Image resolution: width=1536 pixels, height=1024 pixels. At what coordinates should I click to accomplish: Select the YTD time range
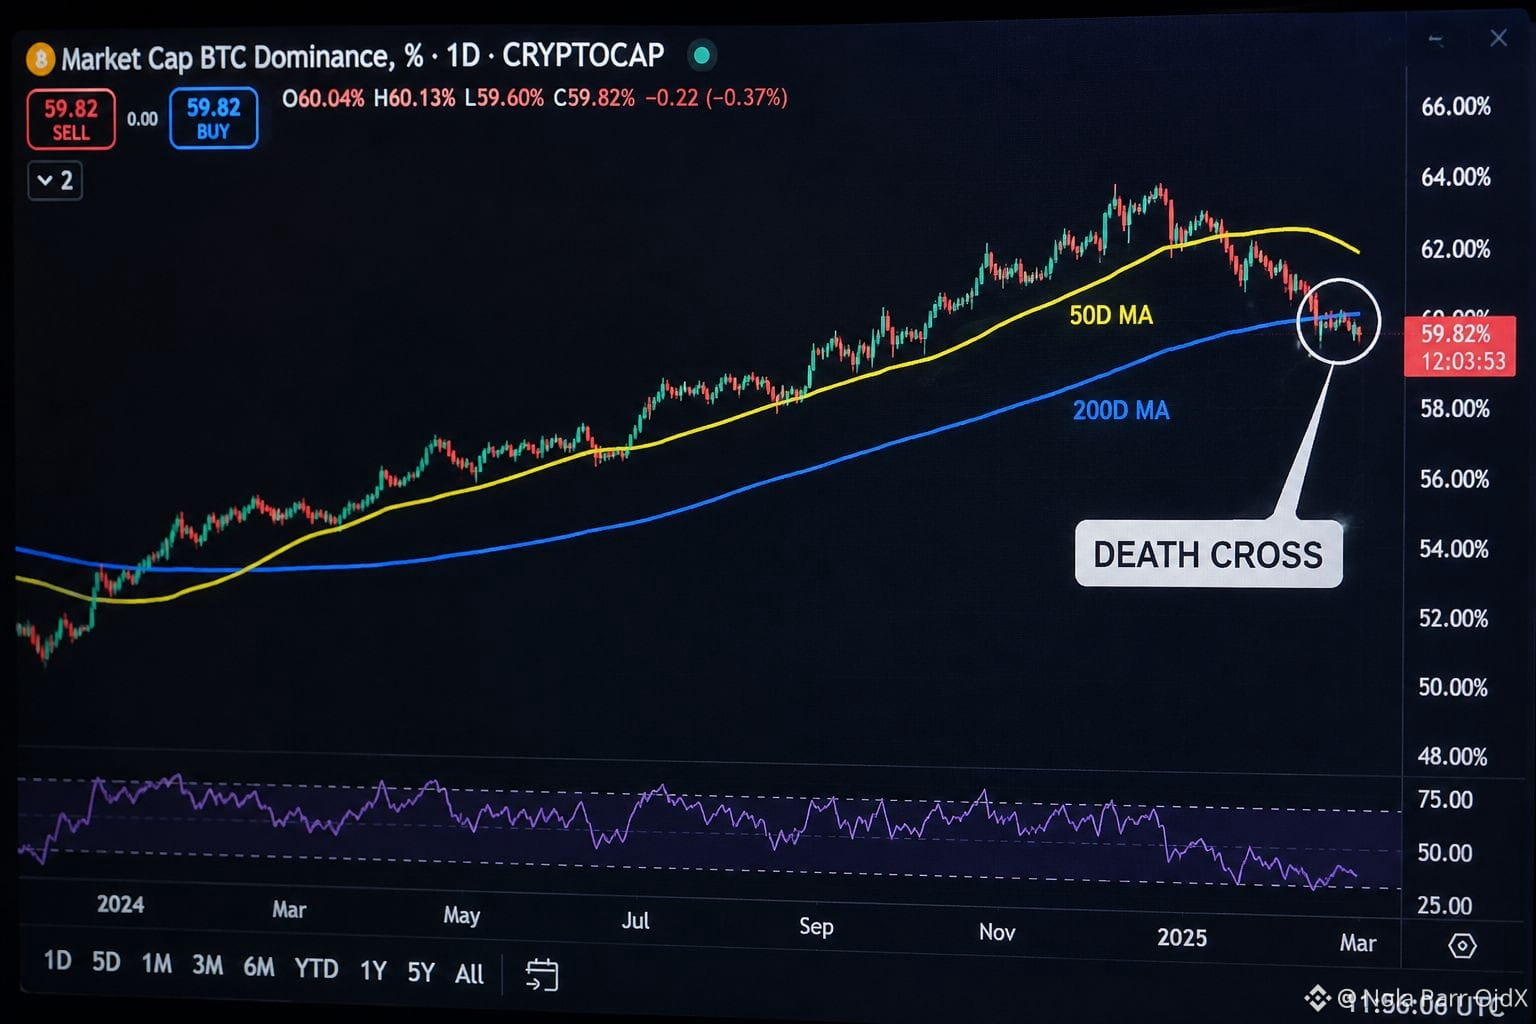316,968
